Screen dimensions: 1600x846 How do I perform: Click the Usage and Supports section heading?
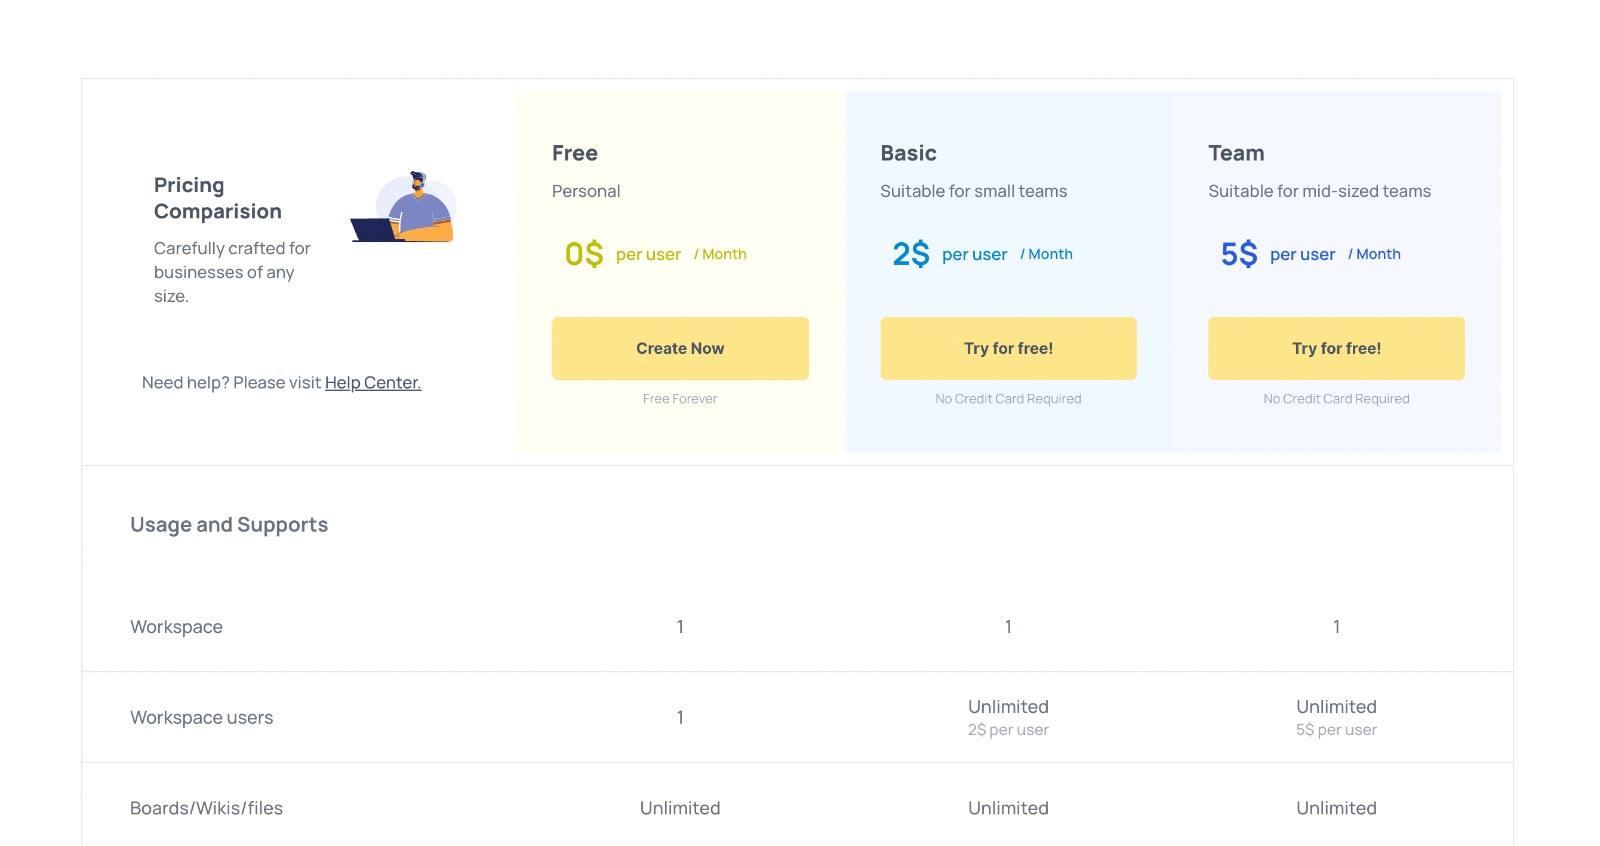[x=229, y=525]
